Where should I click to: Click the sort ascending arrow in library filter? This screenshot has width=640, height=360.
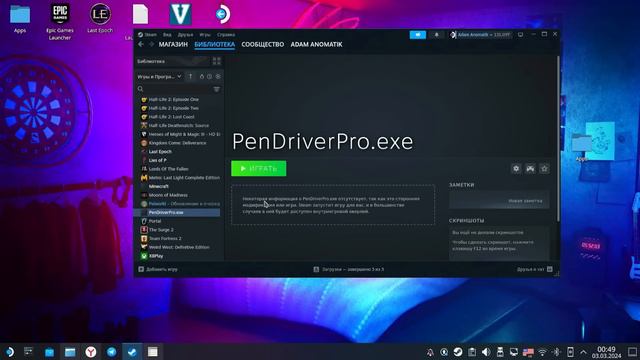[x=190, y=76]
